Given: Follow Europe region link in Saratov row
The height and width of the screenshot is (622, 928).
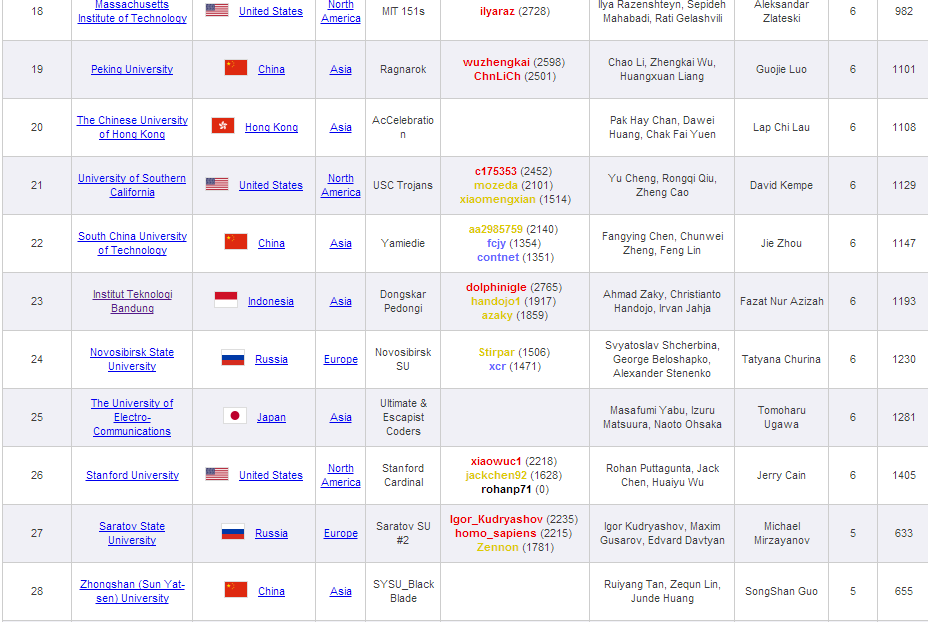Looking at the screenshot, I should point(340,533).
